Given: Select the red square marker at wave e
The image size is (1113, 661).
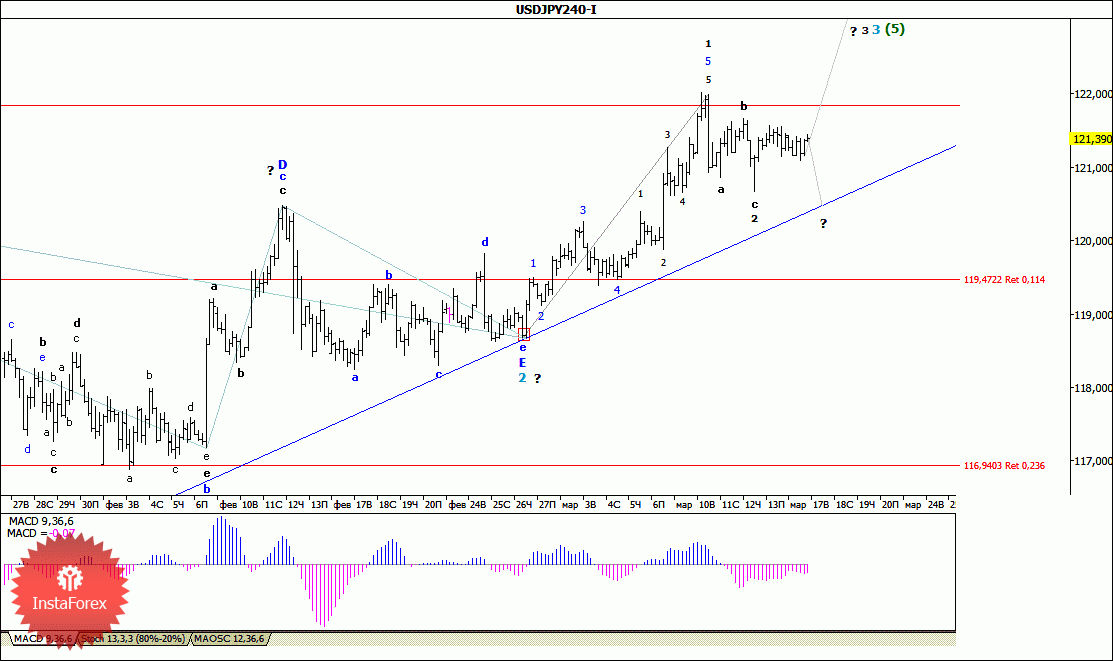Looking at the screenshot, I should click(524, 334).
